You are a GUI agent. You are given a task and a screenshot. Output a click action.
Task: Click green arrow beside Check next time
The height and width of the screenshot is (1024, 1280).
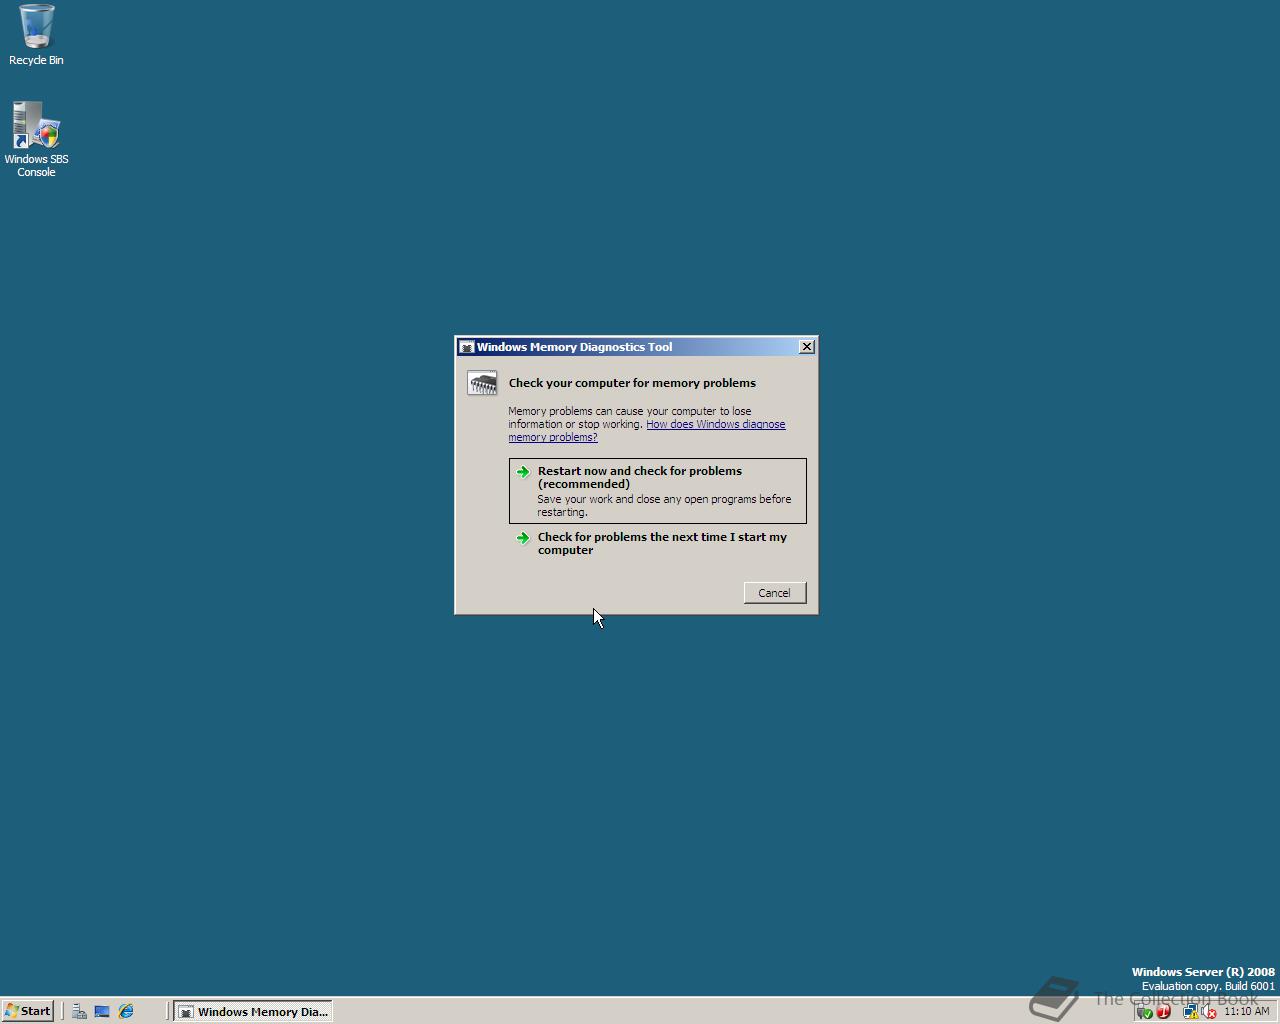[x=523, y=538]
